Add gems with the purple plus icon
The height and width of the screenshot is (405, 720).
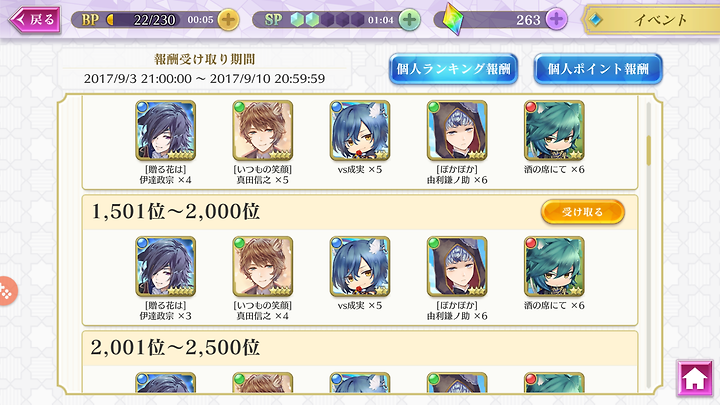557,20
